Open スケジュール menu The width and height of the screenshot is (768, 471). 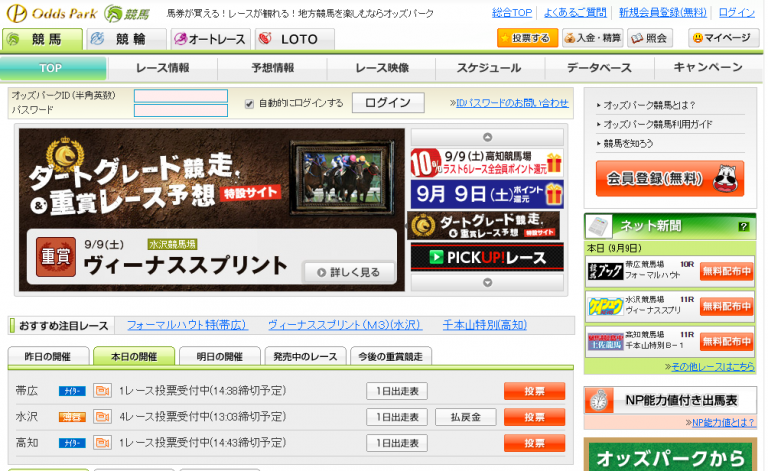tap(490, 68)
